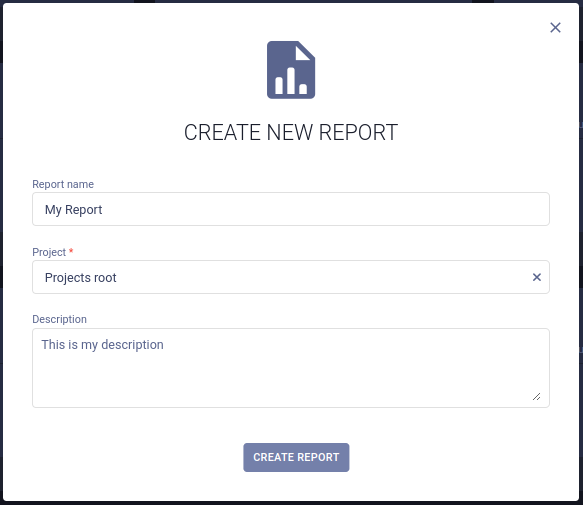
Task: Click into the Report name field
Action: (x=291, y=209)
